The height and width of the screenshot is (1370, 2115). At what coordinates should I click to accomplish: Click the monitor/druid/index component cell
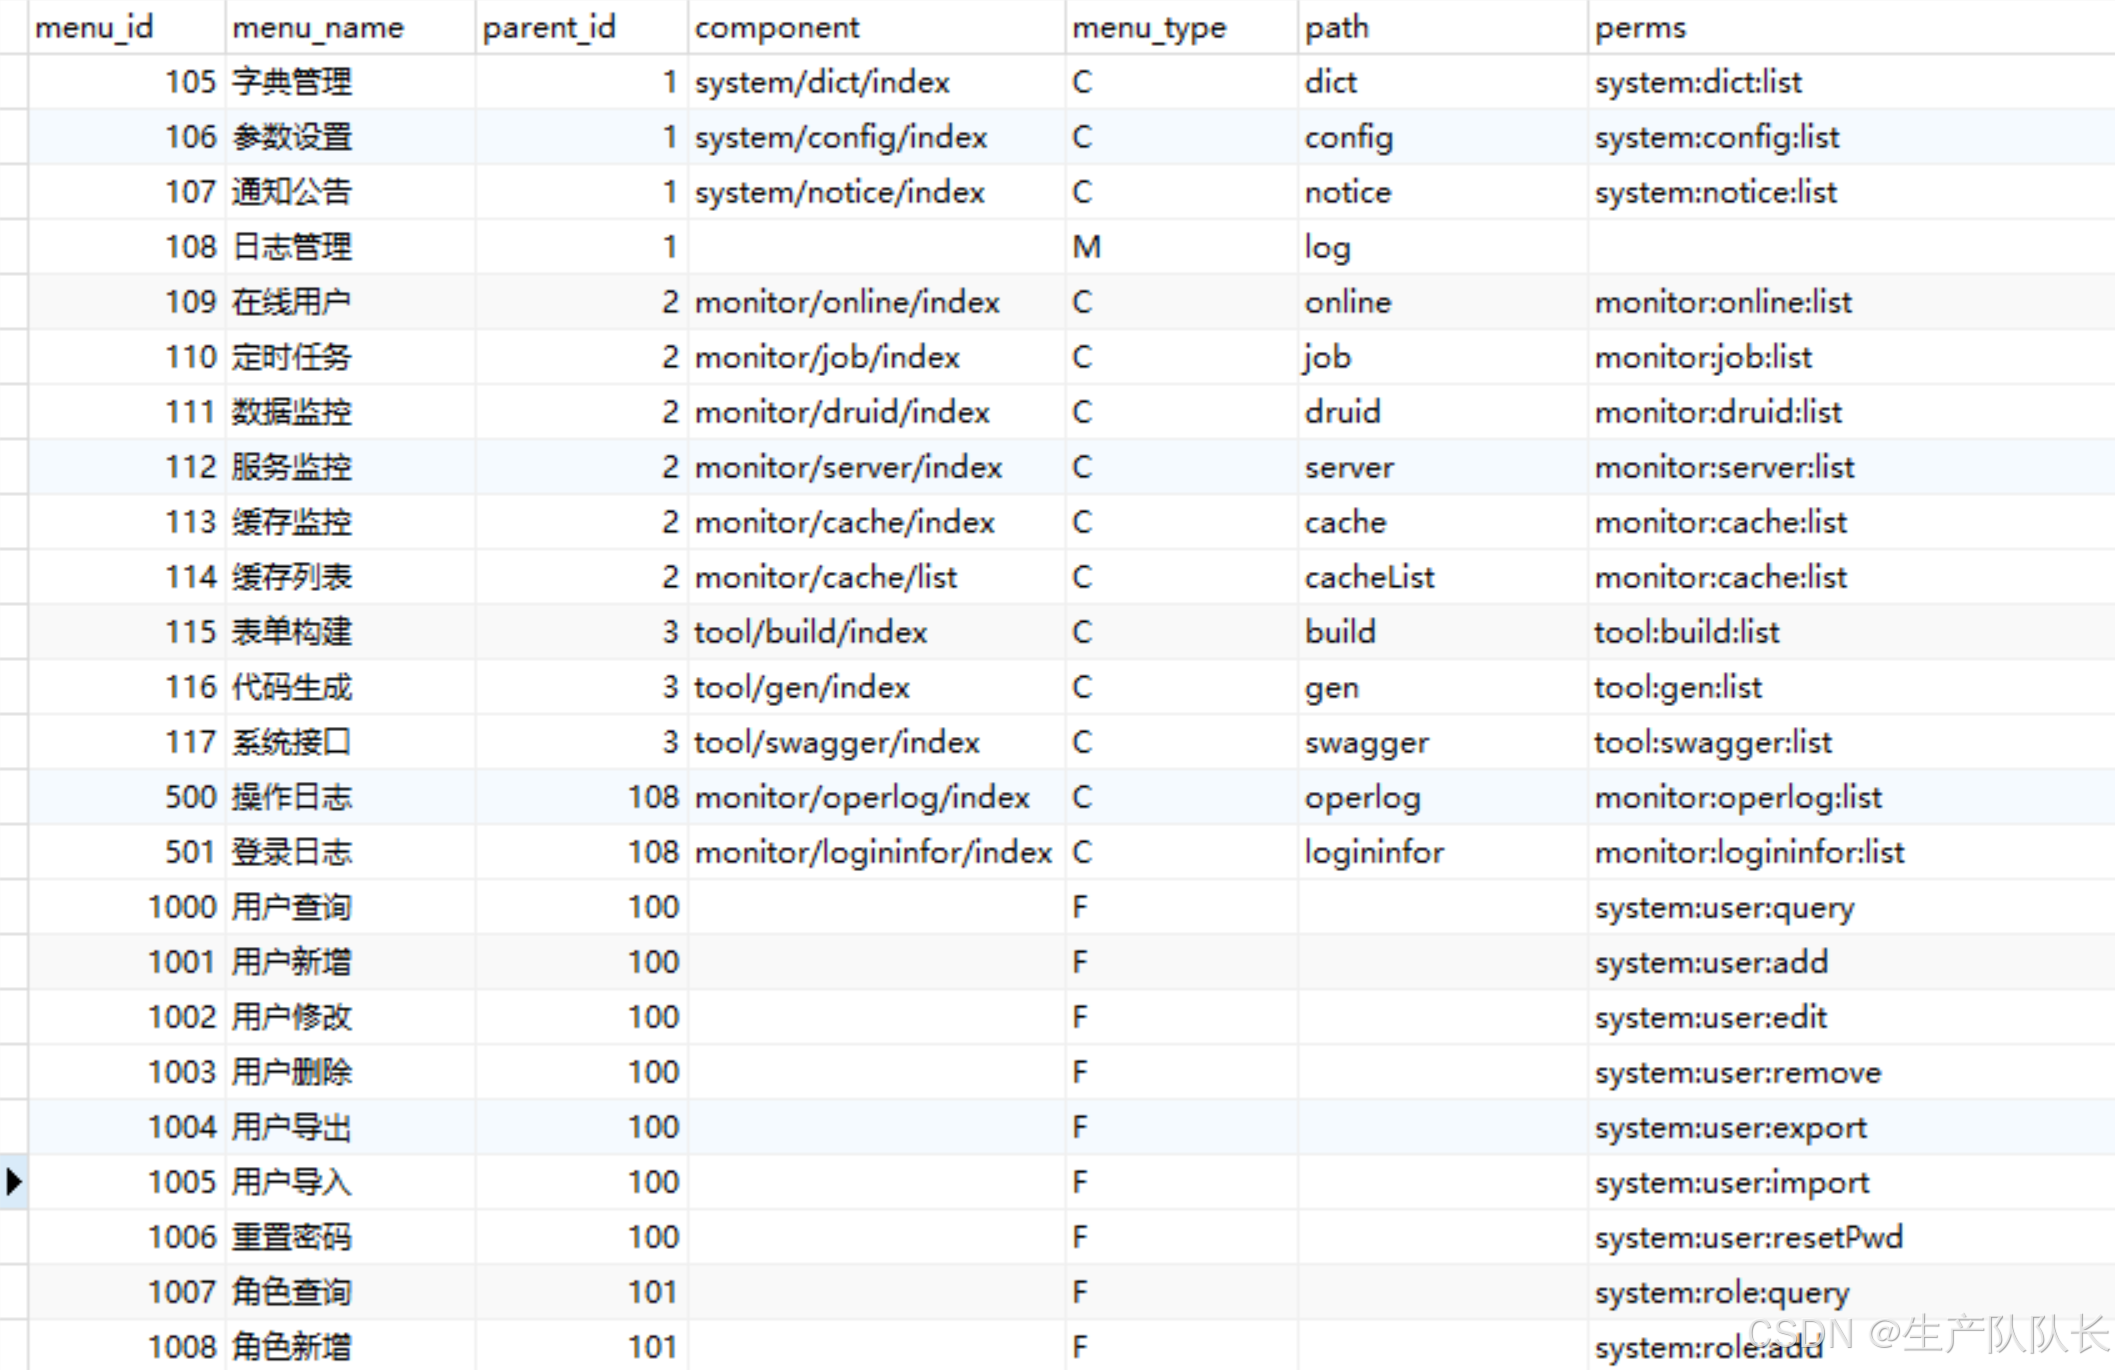click(x=842, y=412)
